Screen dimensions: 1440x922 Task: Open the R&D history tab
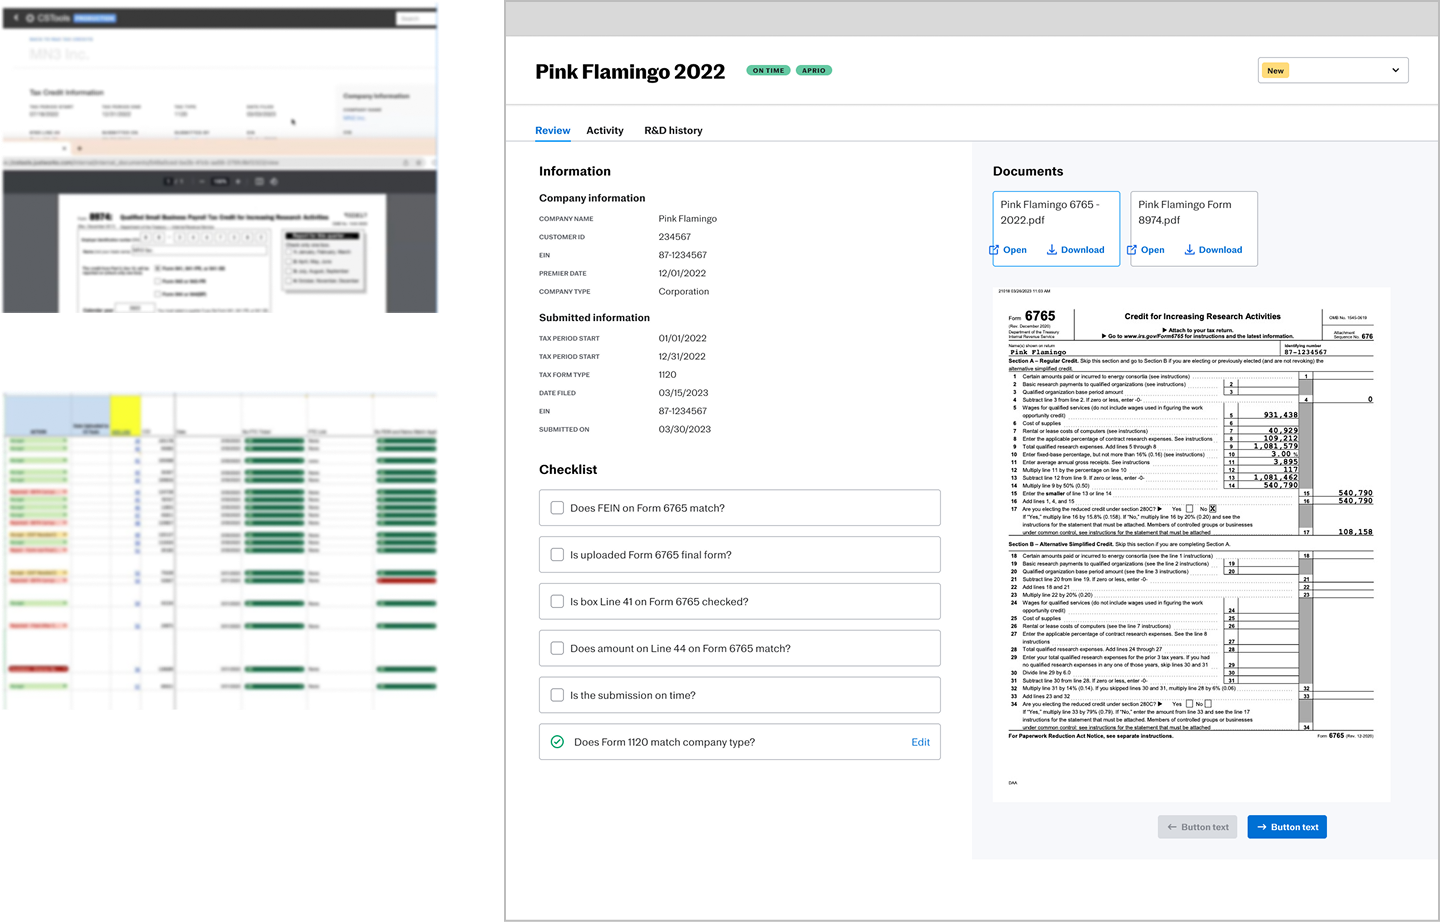[x=673, y=131]
